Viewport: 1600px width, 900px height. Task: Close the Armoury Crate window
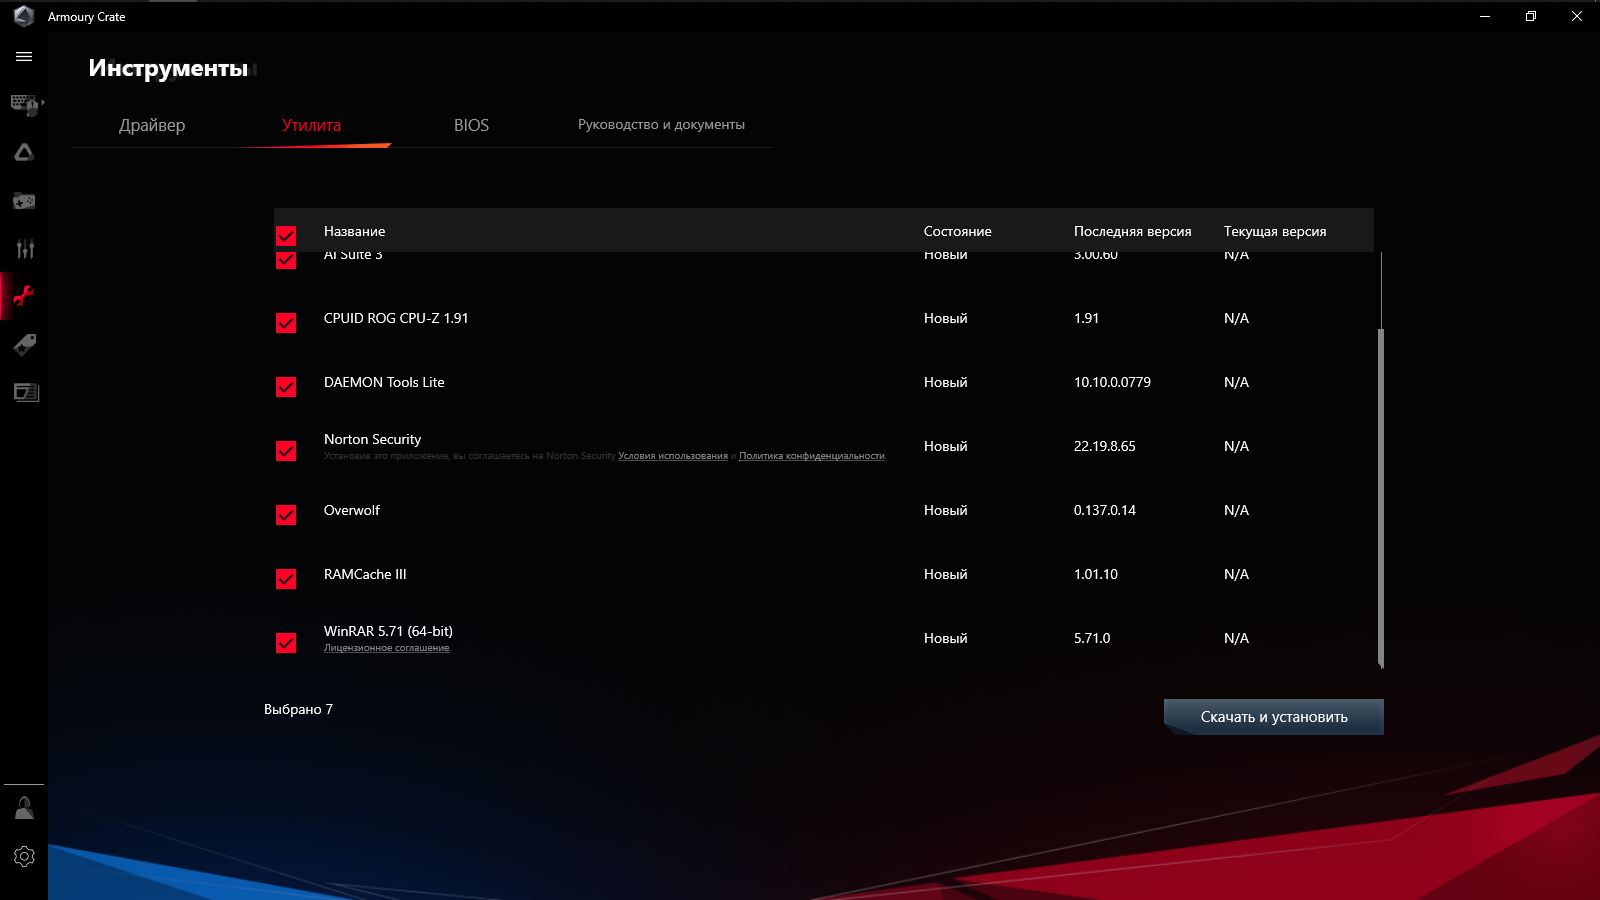click(1577, 16)
